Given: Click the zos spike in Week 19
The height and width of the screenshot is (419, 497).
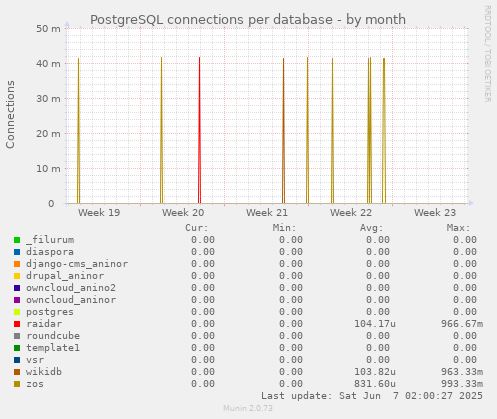Looking at the screenshot, I should coord(79,131).
